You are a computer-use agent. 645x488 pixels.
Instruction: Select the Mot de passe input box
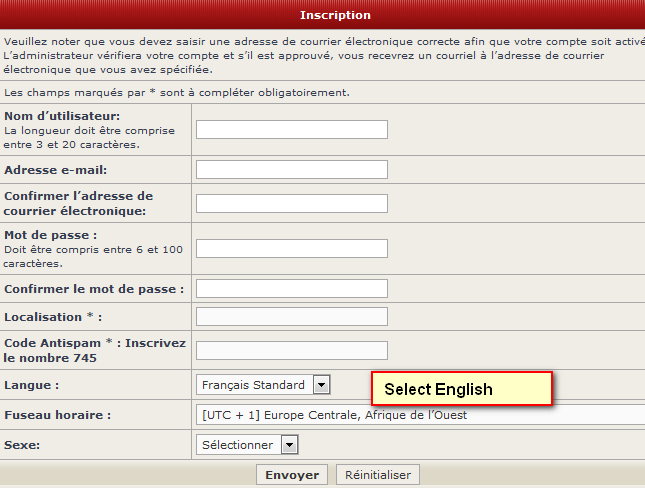[x=291, y=248]
